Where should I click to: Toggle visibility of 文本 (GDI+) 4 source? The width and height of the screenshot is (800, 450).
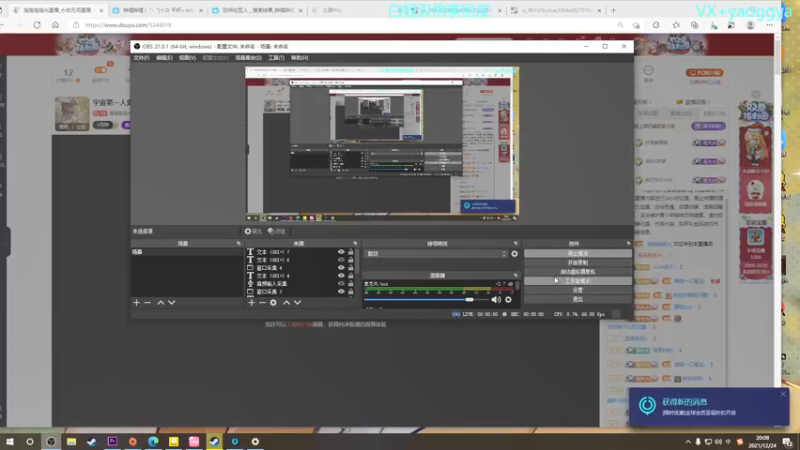(341, 276)
